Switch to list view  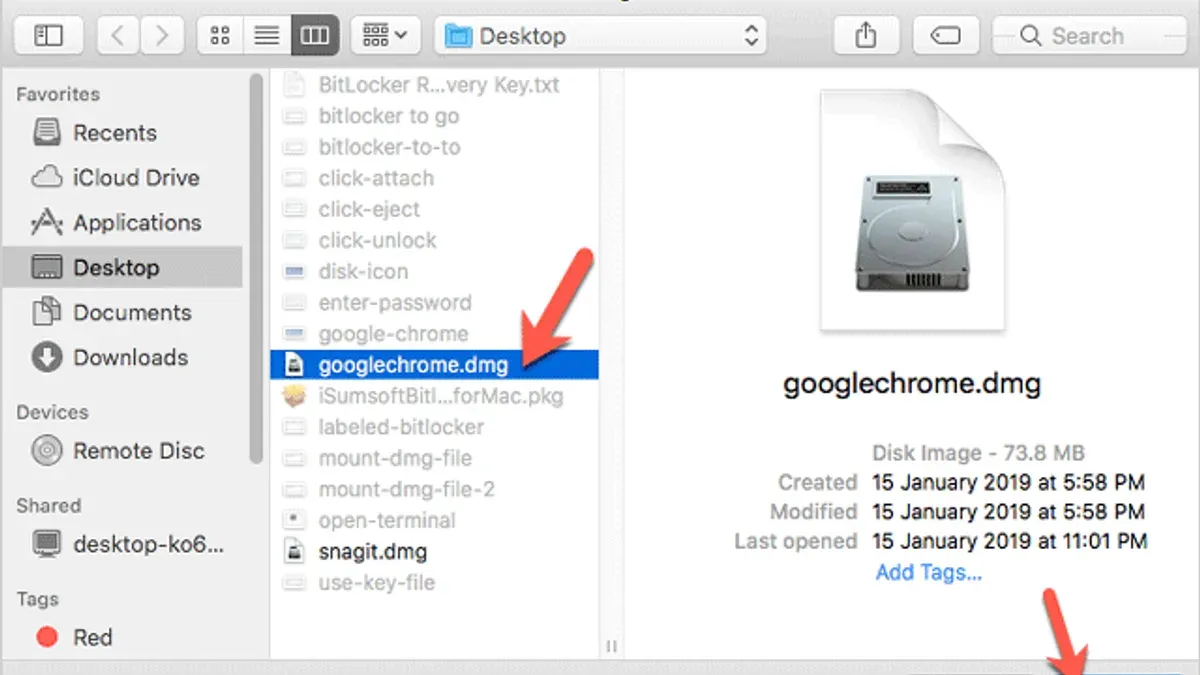[x=267, y=36]
